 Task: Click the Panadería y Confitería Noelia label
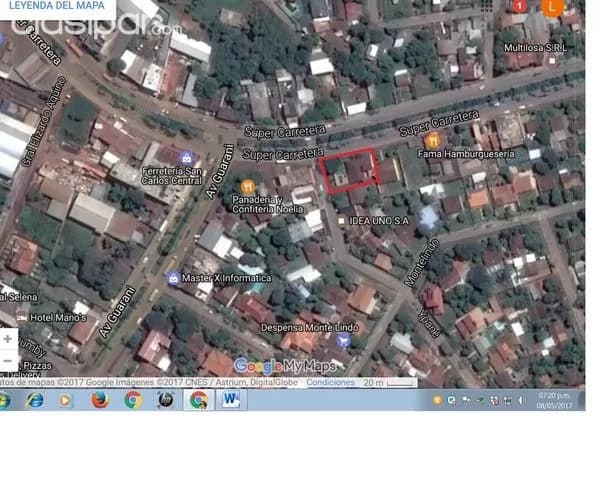click(x=268, y=205)
